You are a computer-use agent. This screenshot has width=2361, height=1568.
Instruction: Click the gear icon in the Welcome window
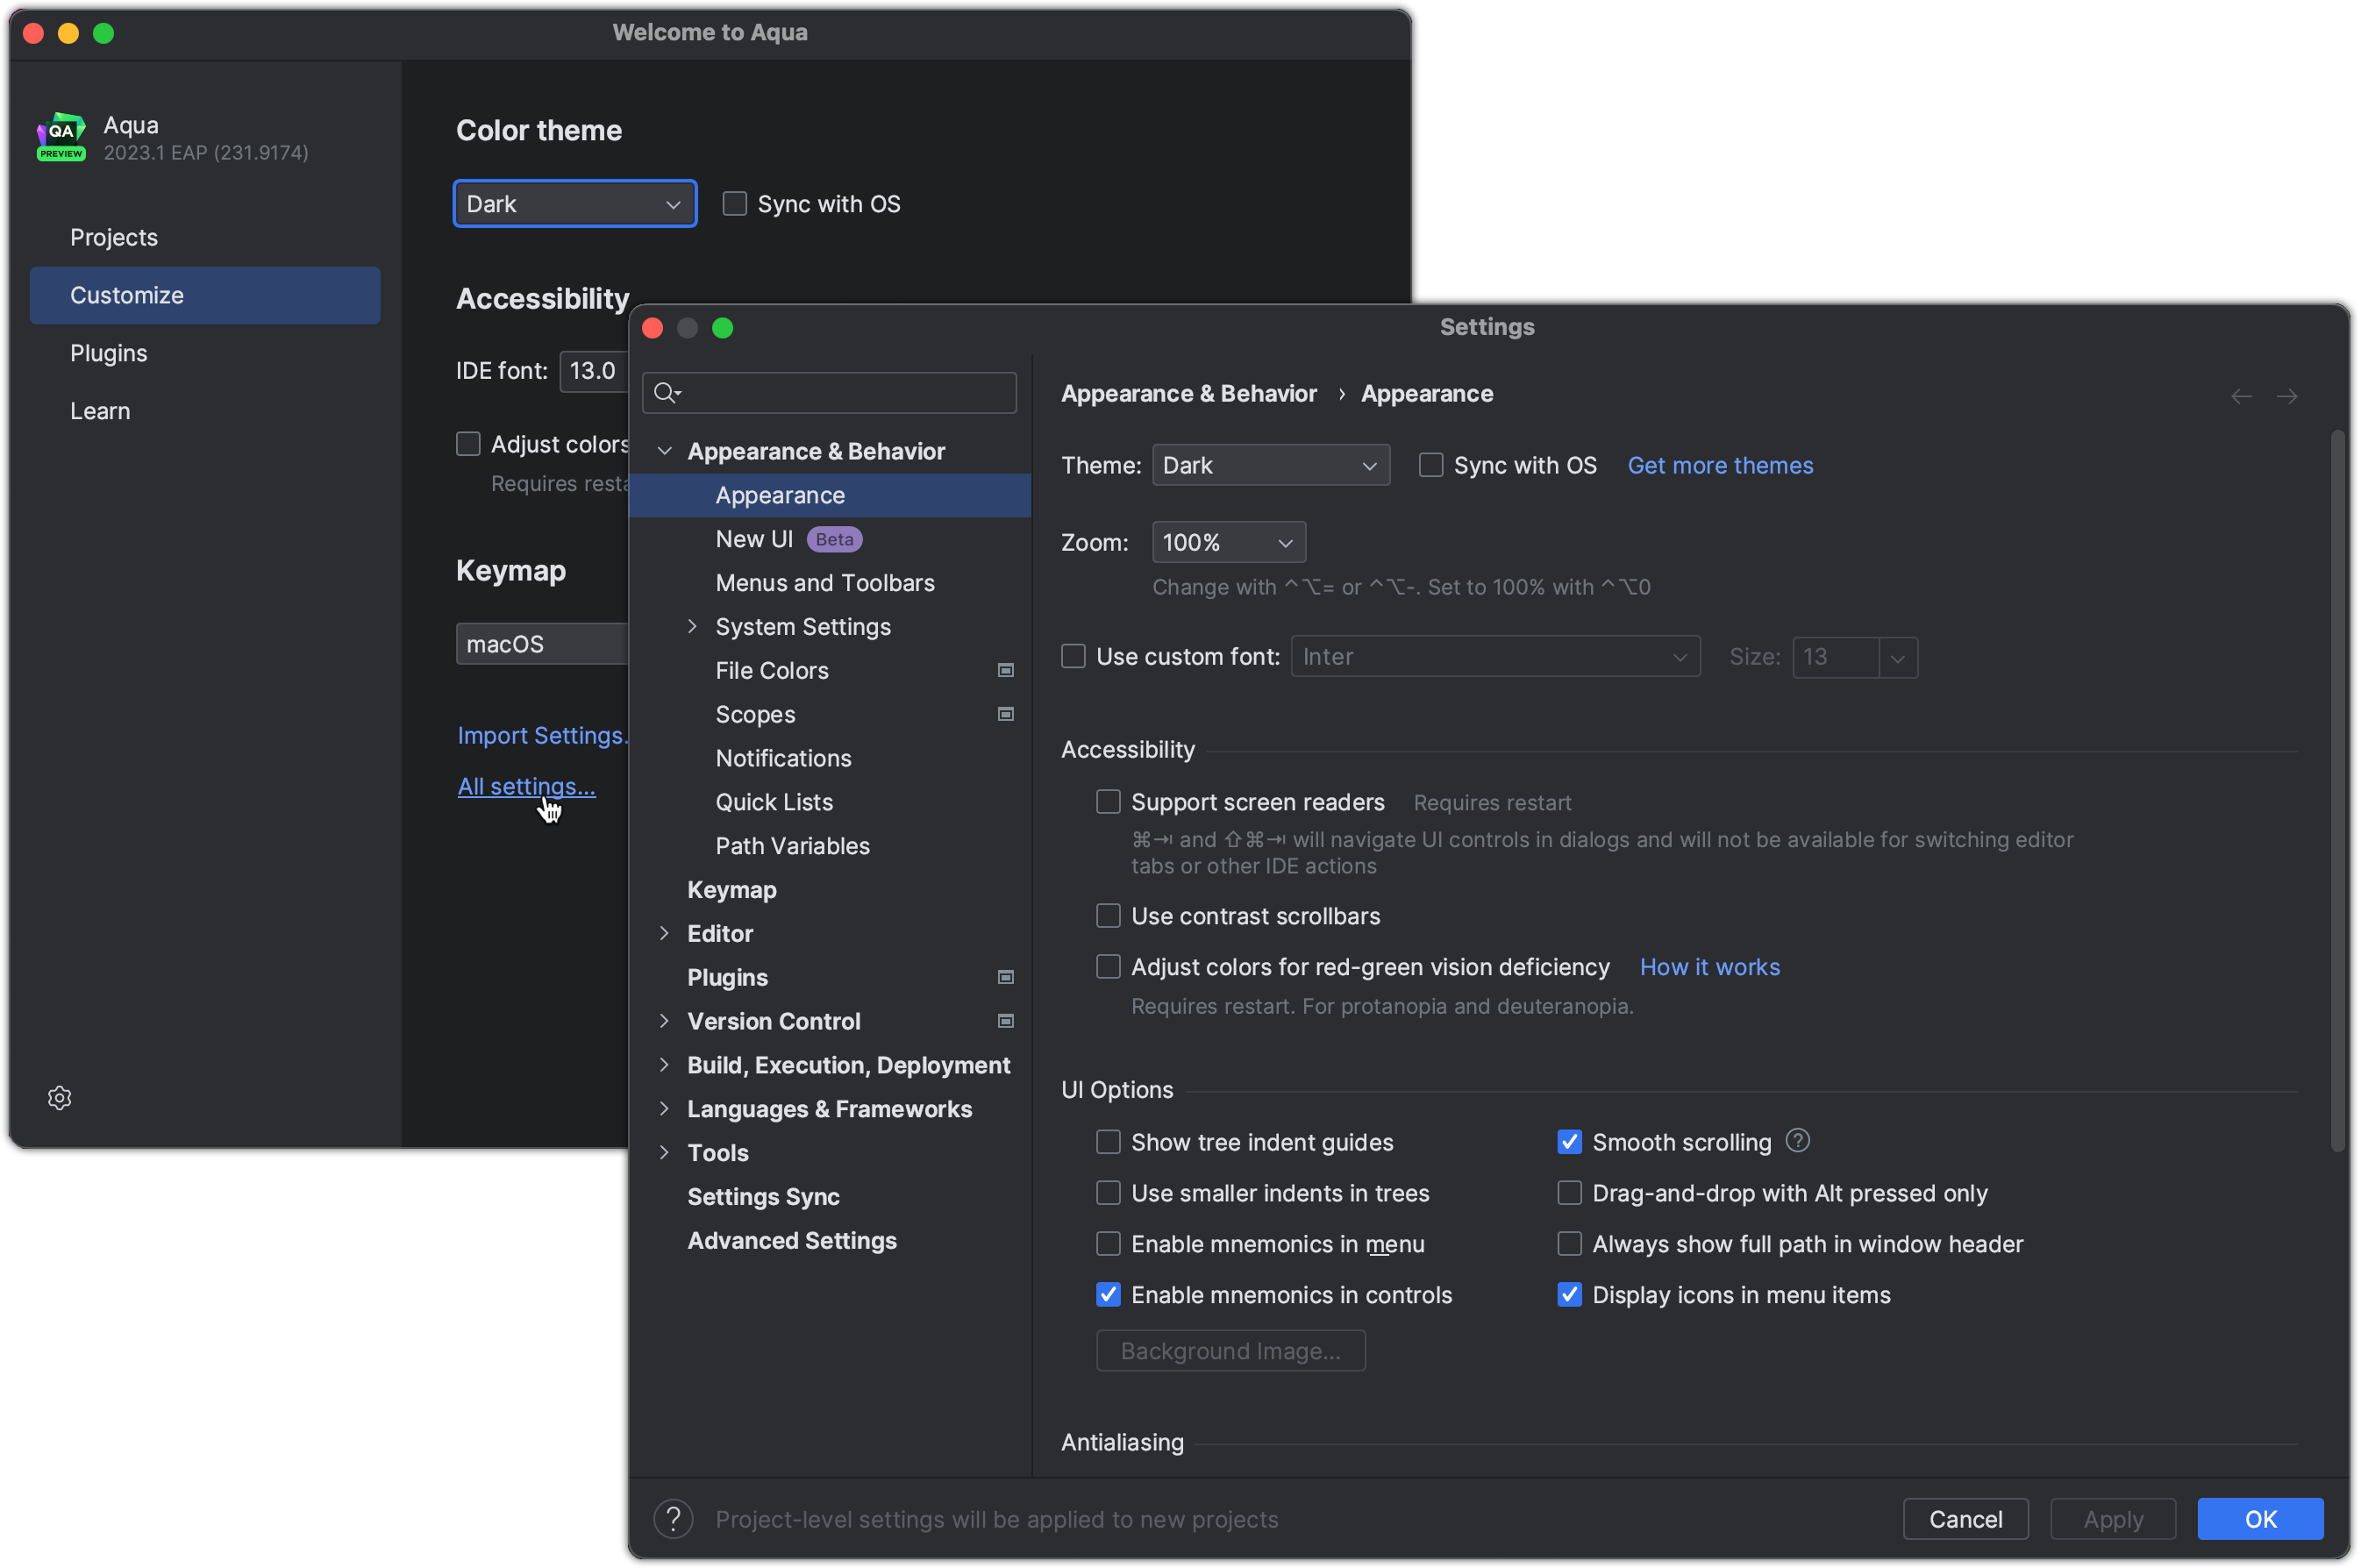pos(60,1098)
